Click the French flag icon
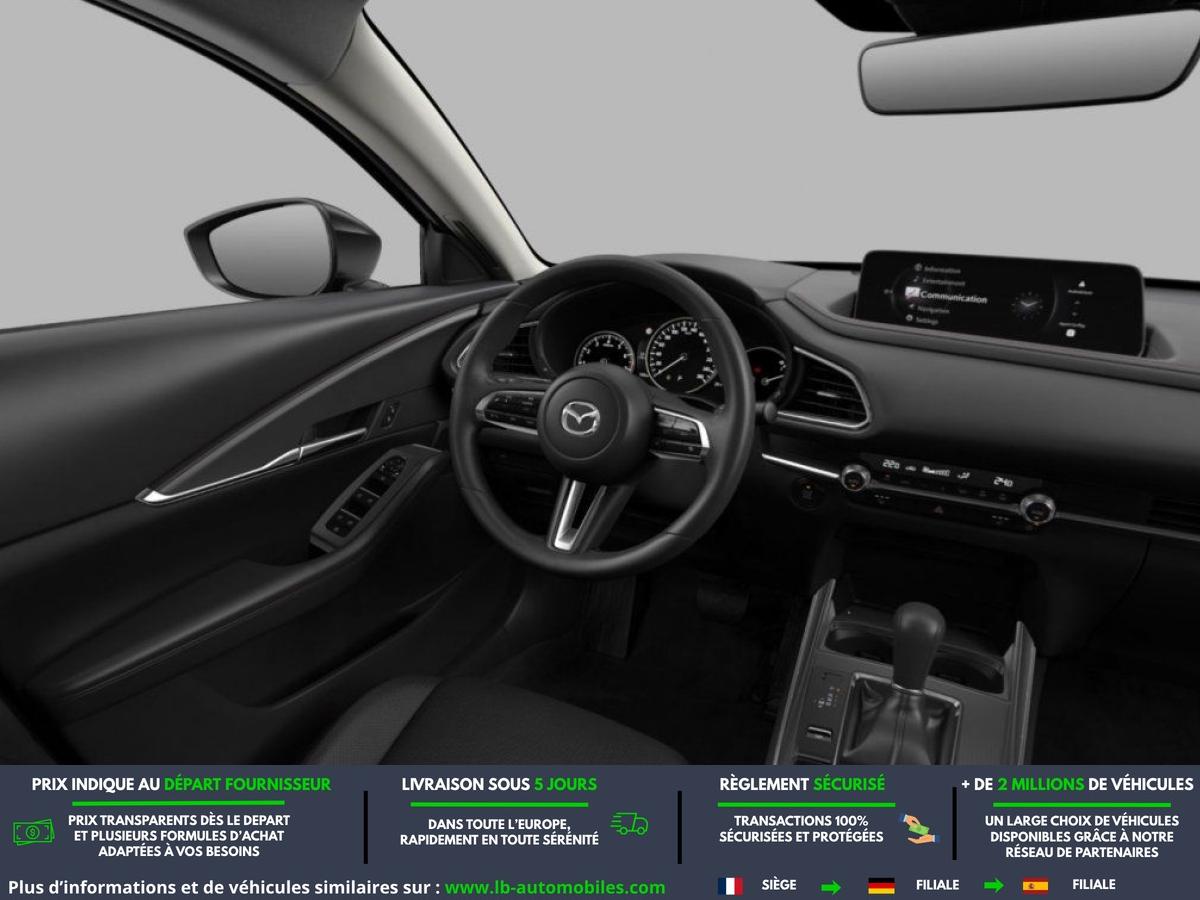Screen dimensions: 1200x900 (x=730, y=886)
